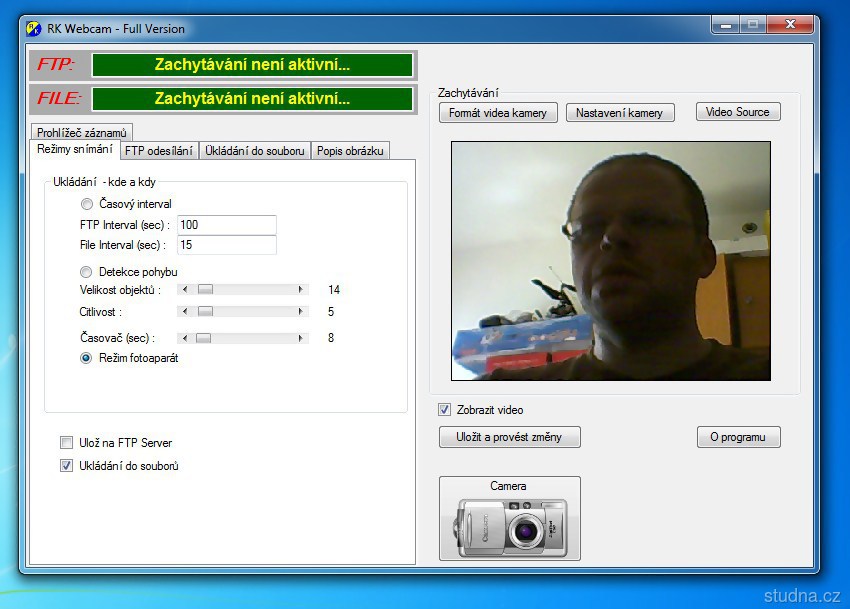Enable Ulož na FTP Server checkbox
Viewport: 850px width, 609px height.
(x=66, y=443)
